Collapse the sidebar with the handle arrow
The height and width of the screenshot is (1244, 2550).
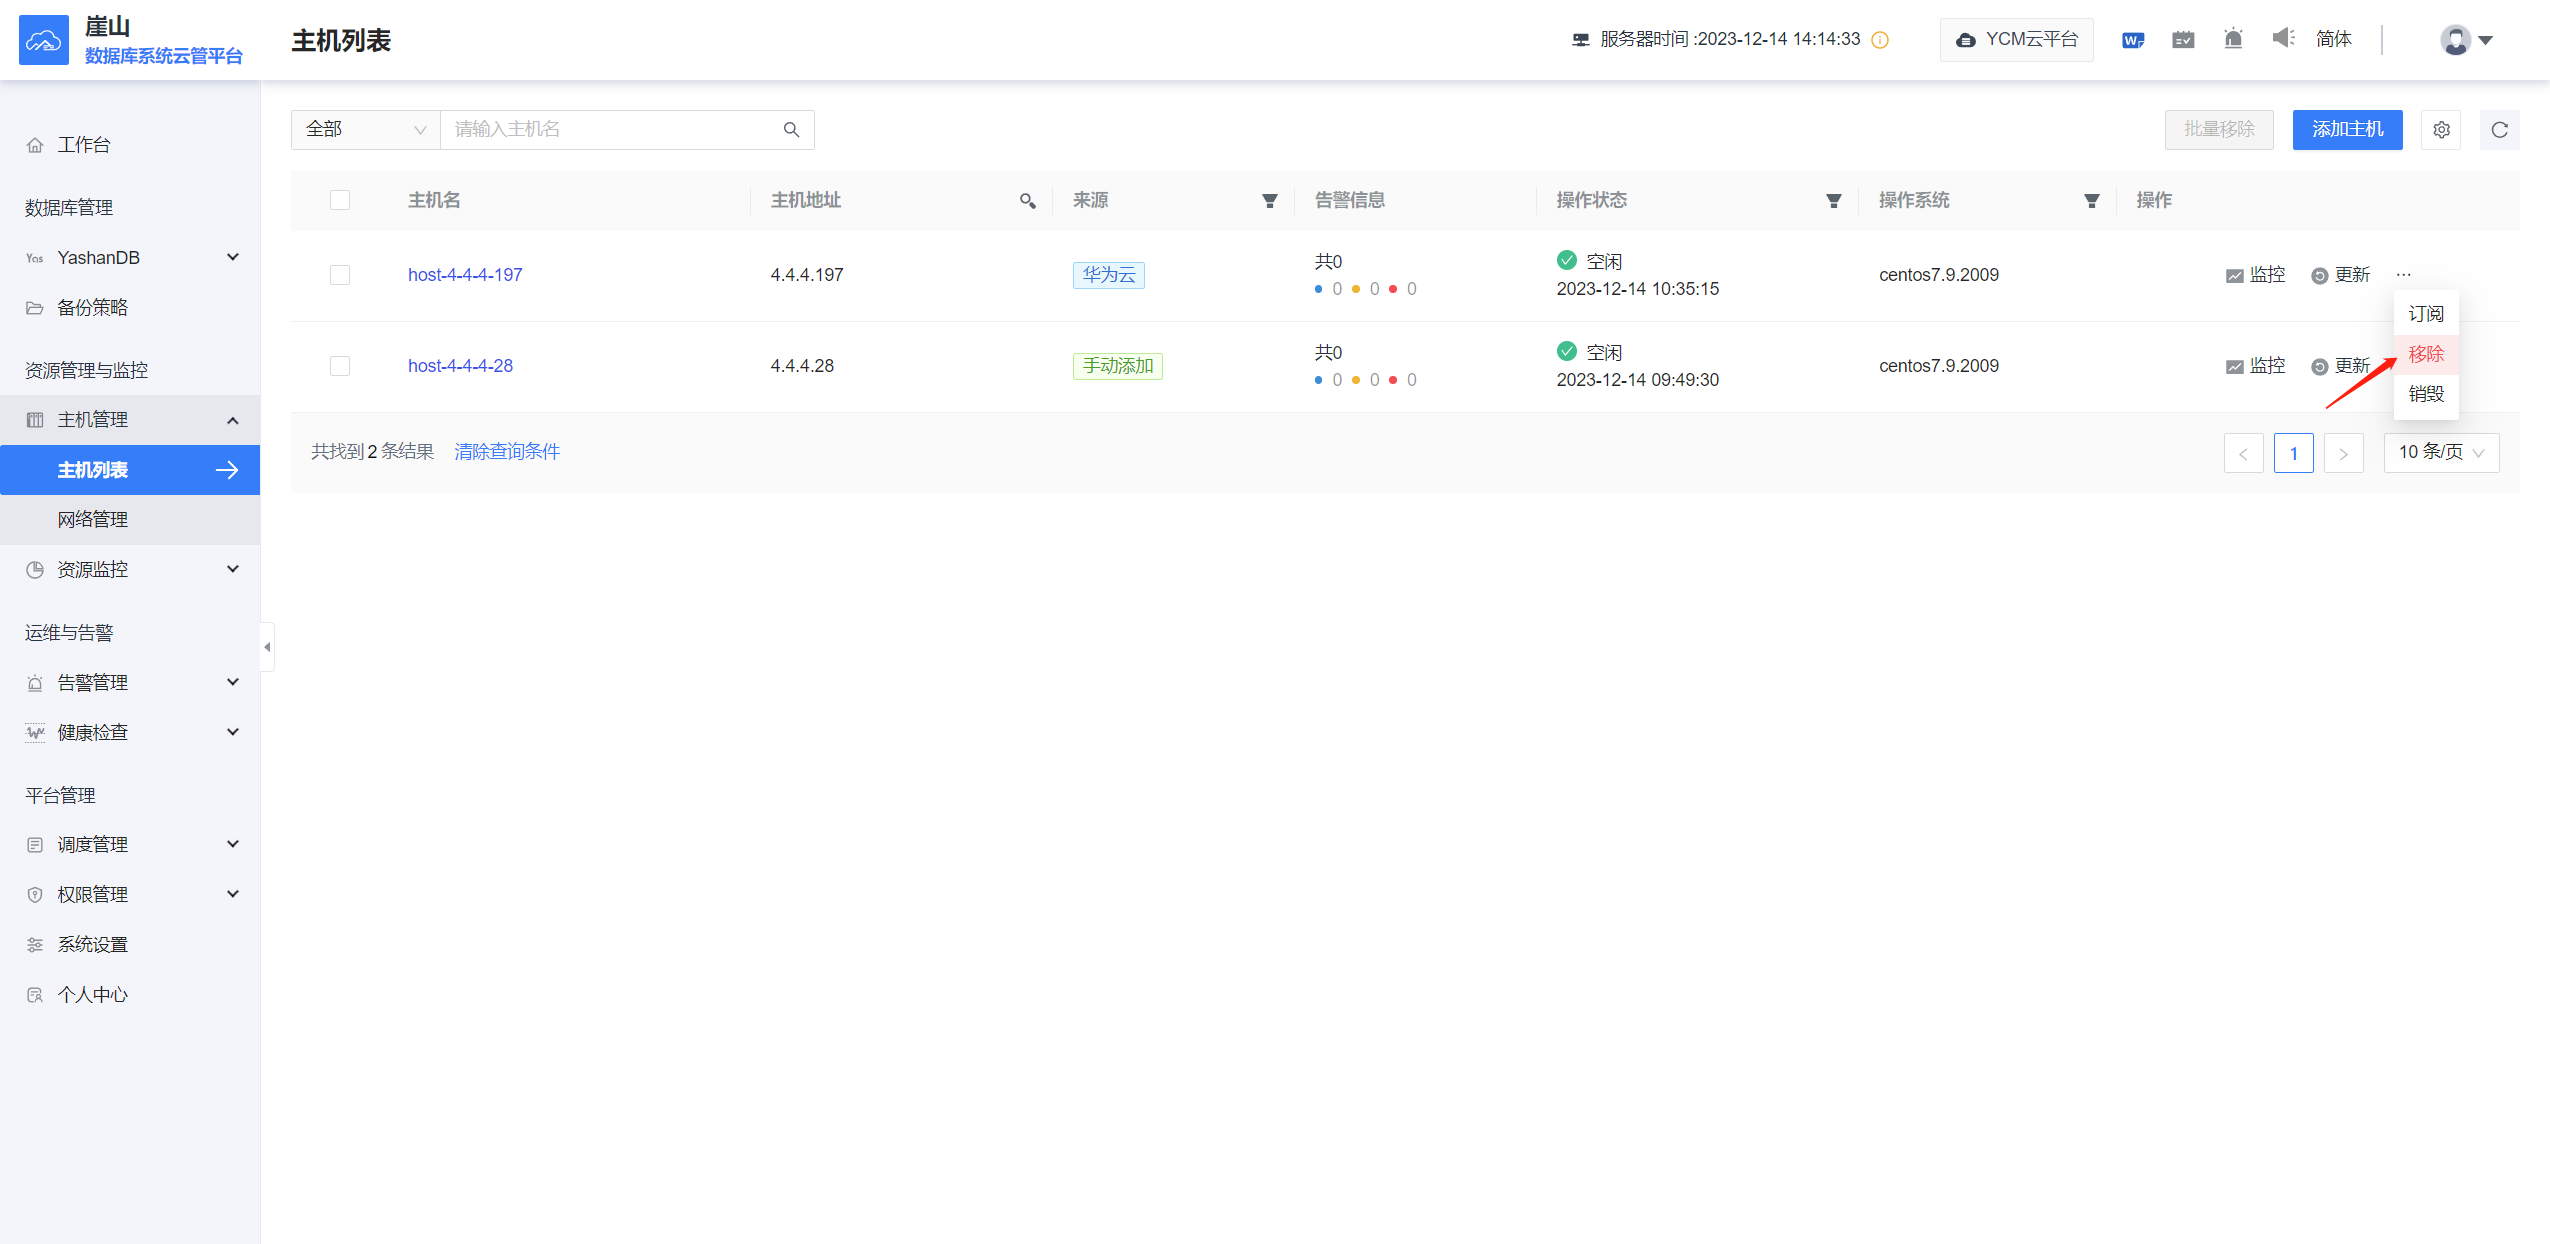click(x=267, y=647)
